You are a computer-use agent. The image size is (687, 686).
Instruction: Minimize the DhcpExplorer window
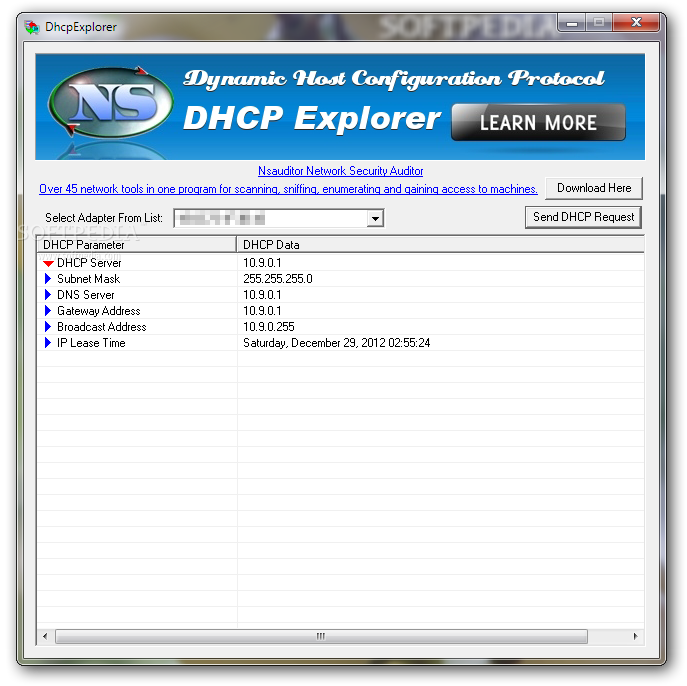tap(572, 23)
